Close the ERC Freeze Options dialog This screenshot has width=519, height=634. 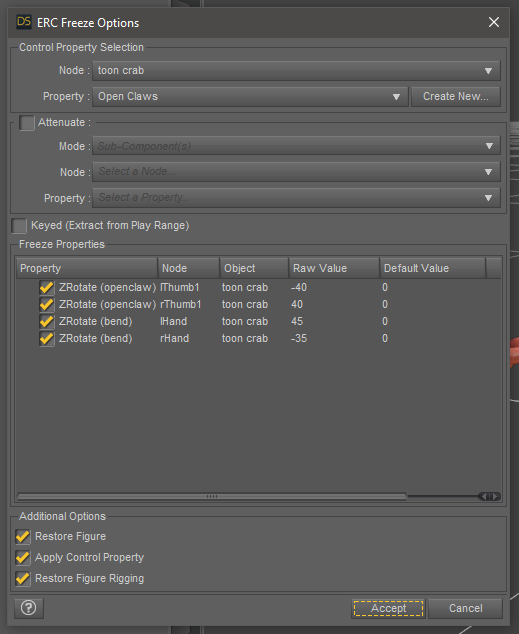click(x=494, y=22)
